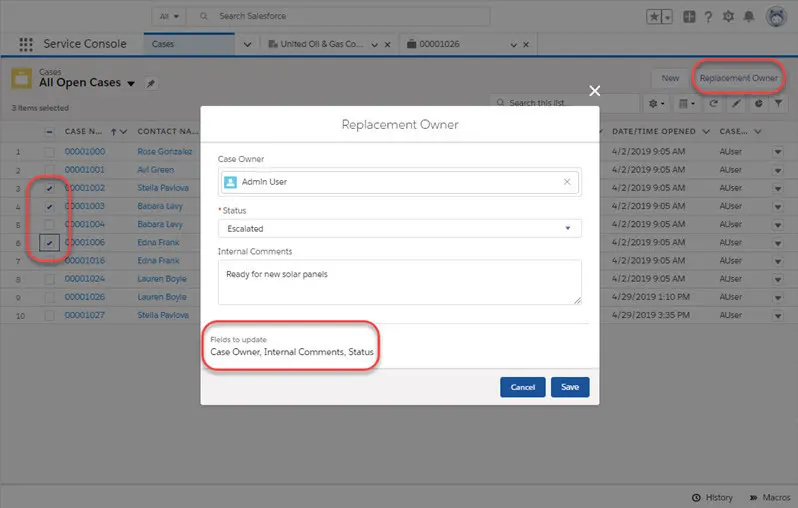Image resolution: width=798 pixels, height=508 pixels.
Task: Click the search magnifier in Search Salesforce
Action: click(x=204, y=16)
